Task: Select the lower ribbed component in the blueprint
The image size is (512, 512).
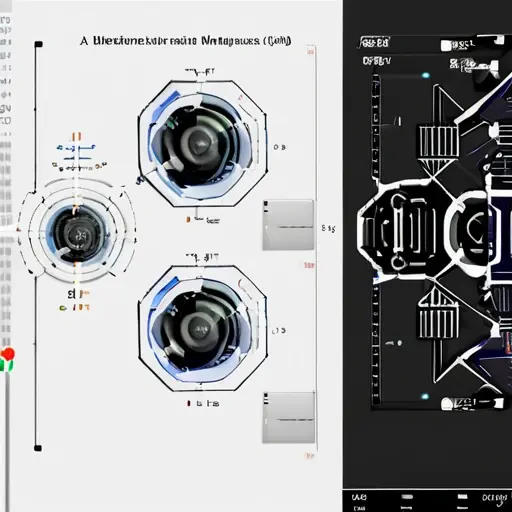Action: tap(438, 323)
